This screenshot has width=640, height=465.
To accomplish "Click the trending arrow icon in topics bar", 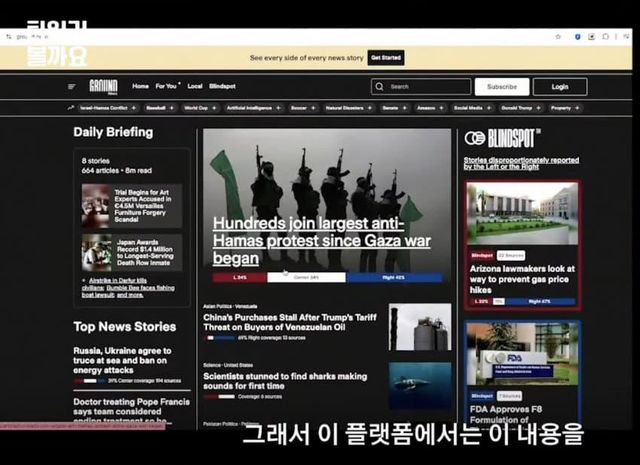I will pos(71,107).
